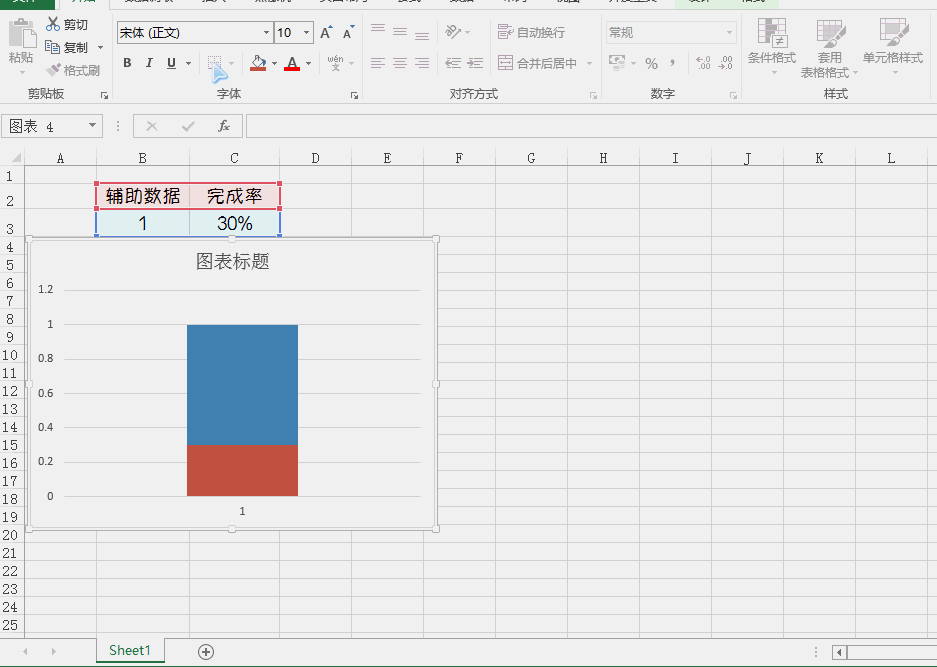Click Merge and Center (合并后居中)
This screenshot has width=937, height=667.
point(538,63)
